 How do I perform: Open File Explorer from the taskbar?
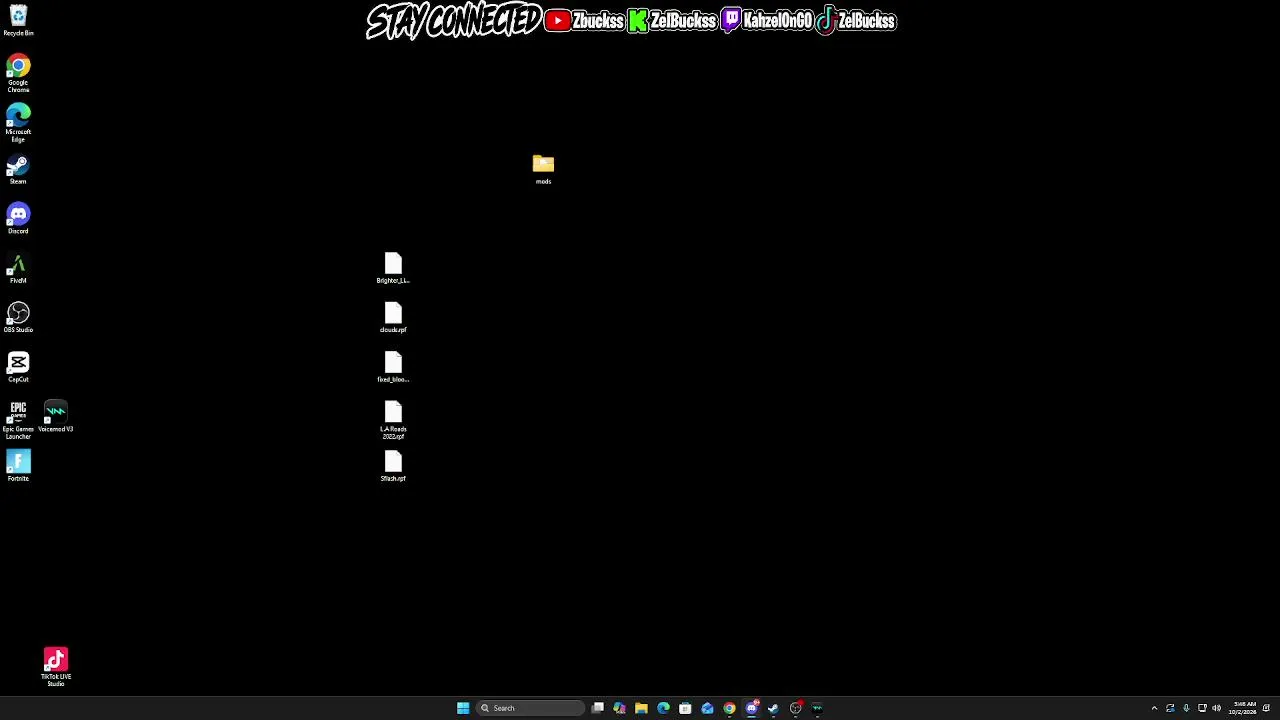(642, 708)
